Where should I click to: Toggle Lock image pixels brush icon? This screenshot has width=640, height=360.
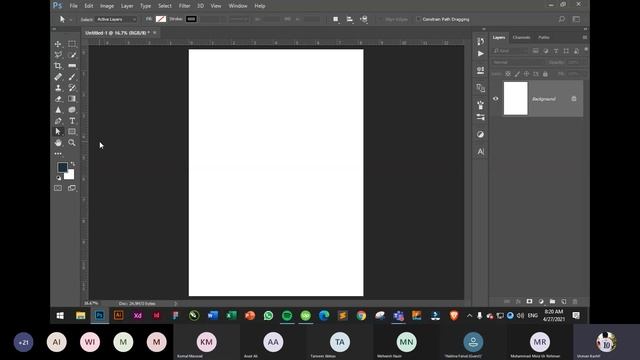click(x=517, y=74)
